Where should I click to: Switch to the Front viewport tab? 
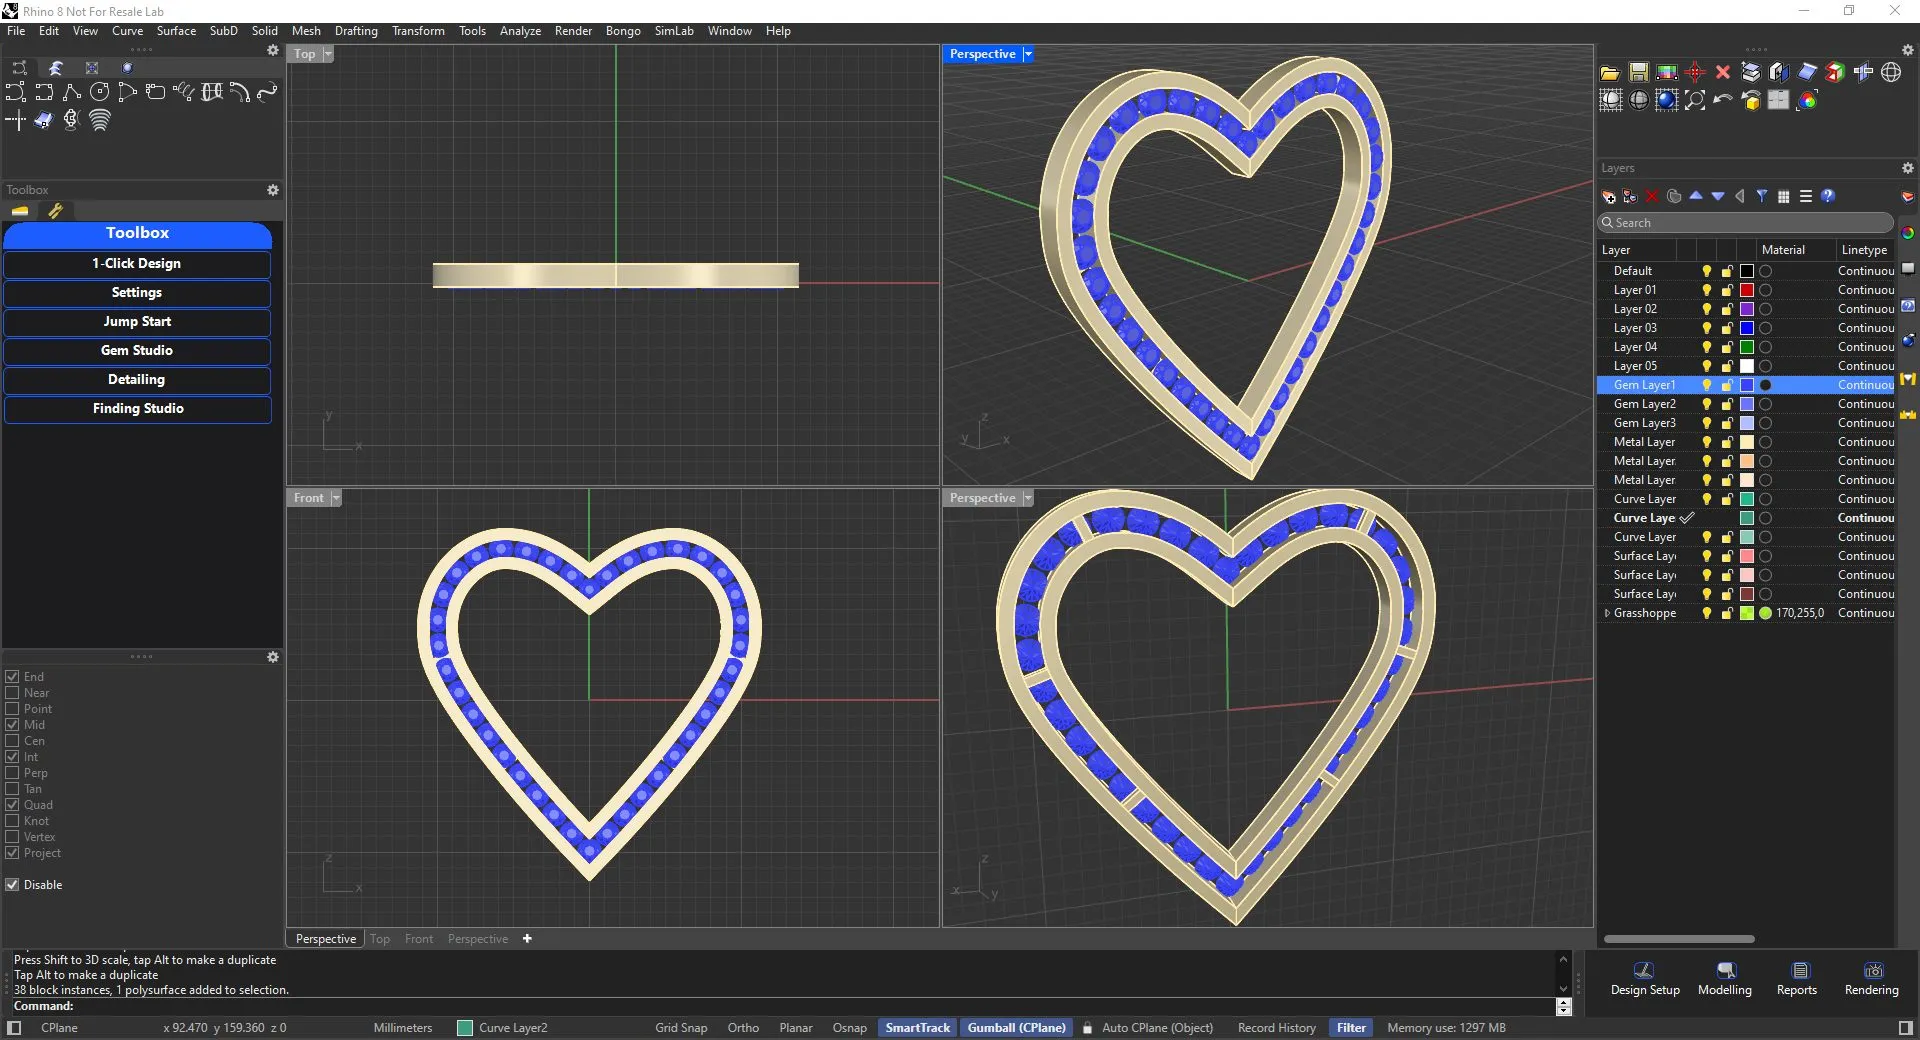click(419, 939)
